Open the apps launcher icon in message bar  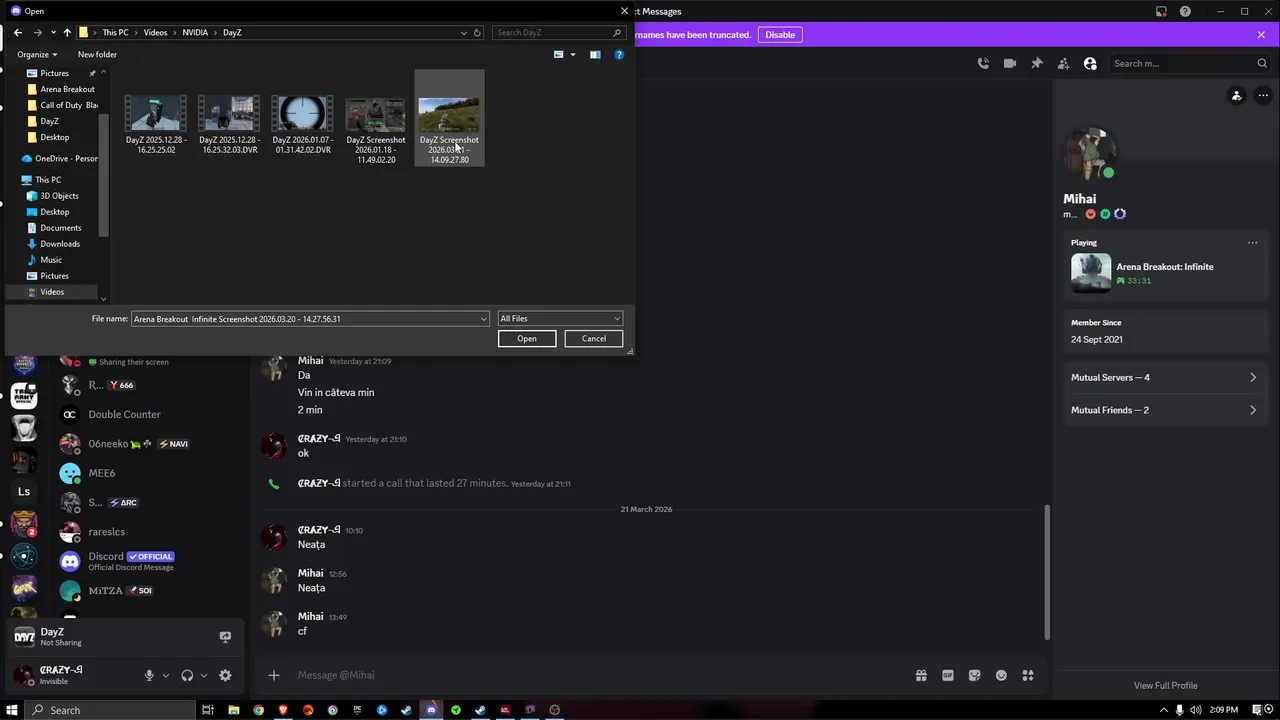pyautogui.click(x=1028, y=676)
